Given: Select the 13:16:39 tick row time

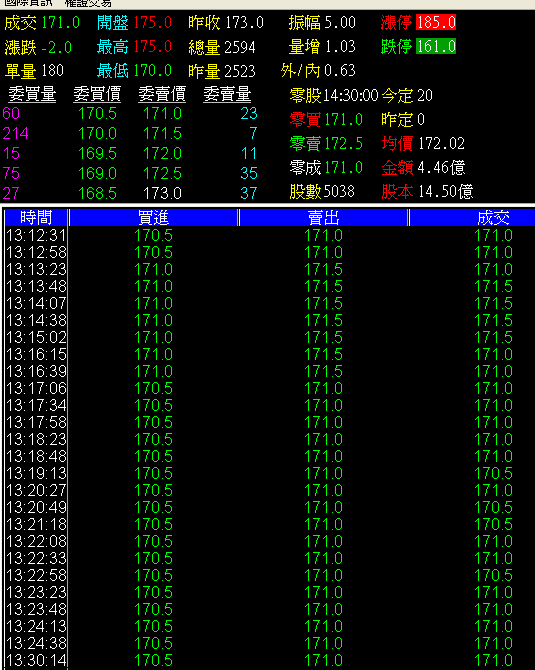Looking at the screenshot, I should (36, 371).
